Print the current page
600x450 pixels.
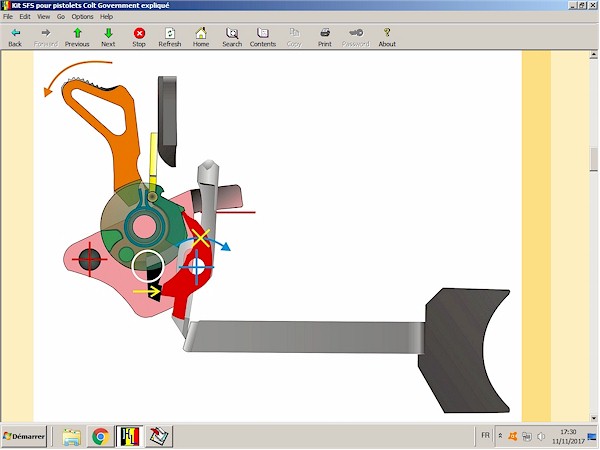[325, 36]
